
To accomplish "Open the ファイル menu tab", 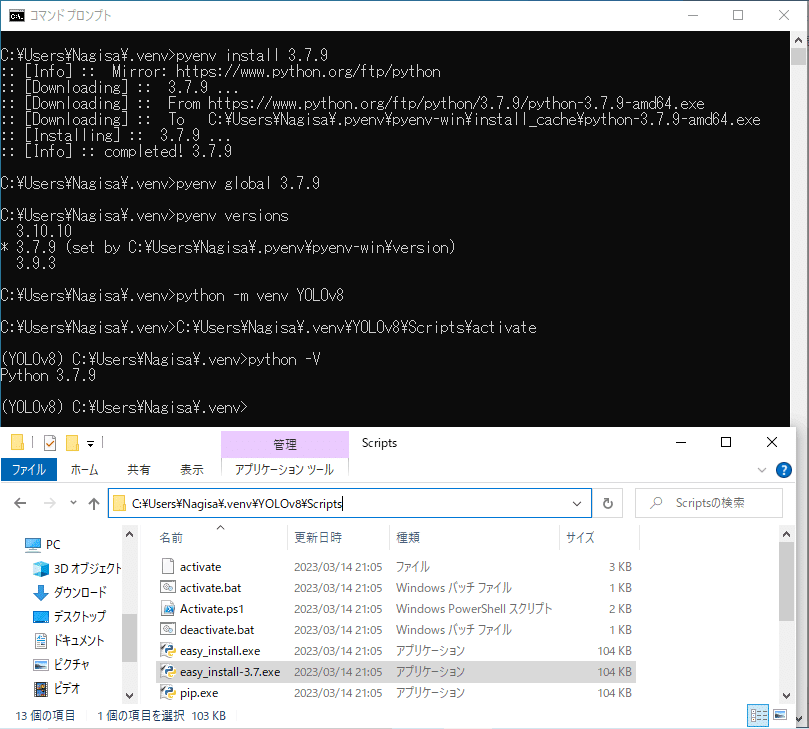I will (29, 469).
